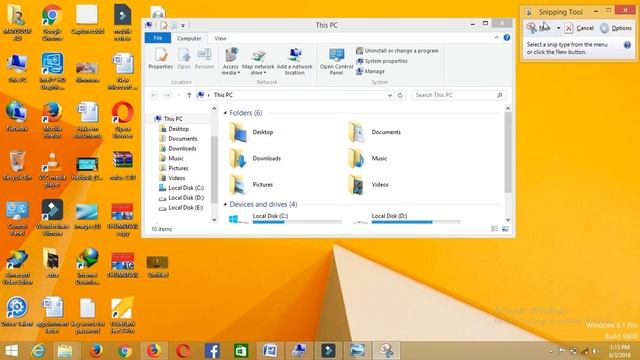This screenshot has width=640, height=360.
Task: Select the Pictures folder in main pane
Action: click(x=251, y=184)
